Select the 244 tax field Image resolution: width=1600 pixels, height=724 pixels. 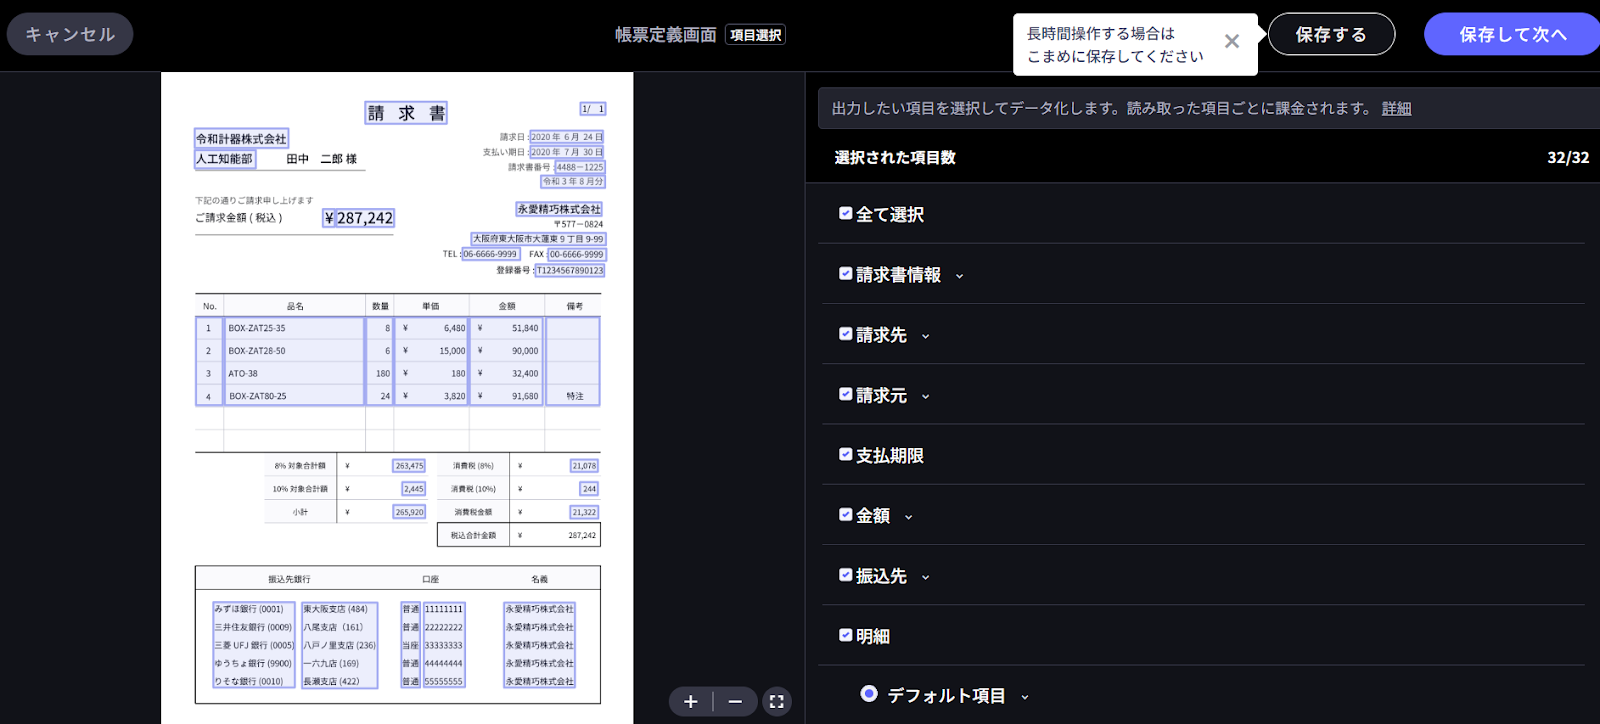(x=589, y=489)
